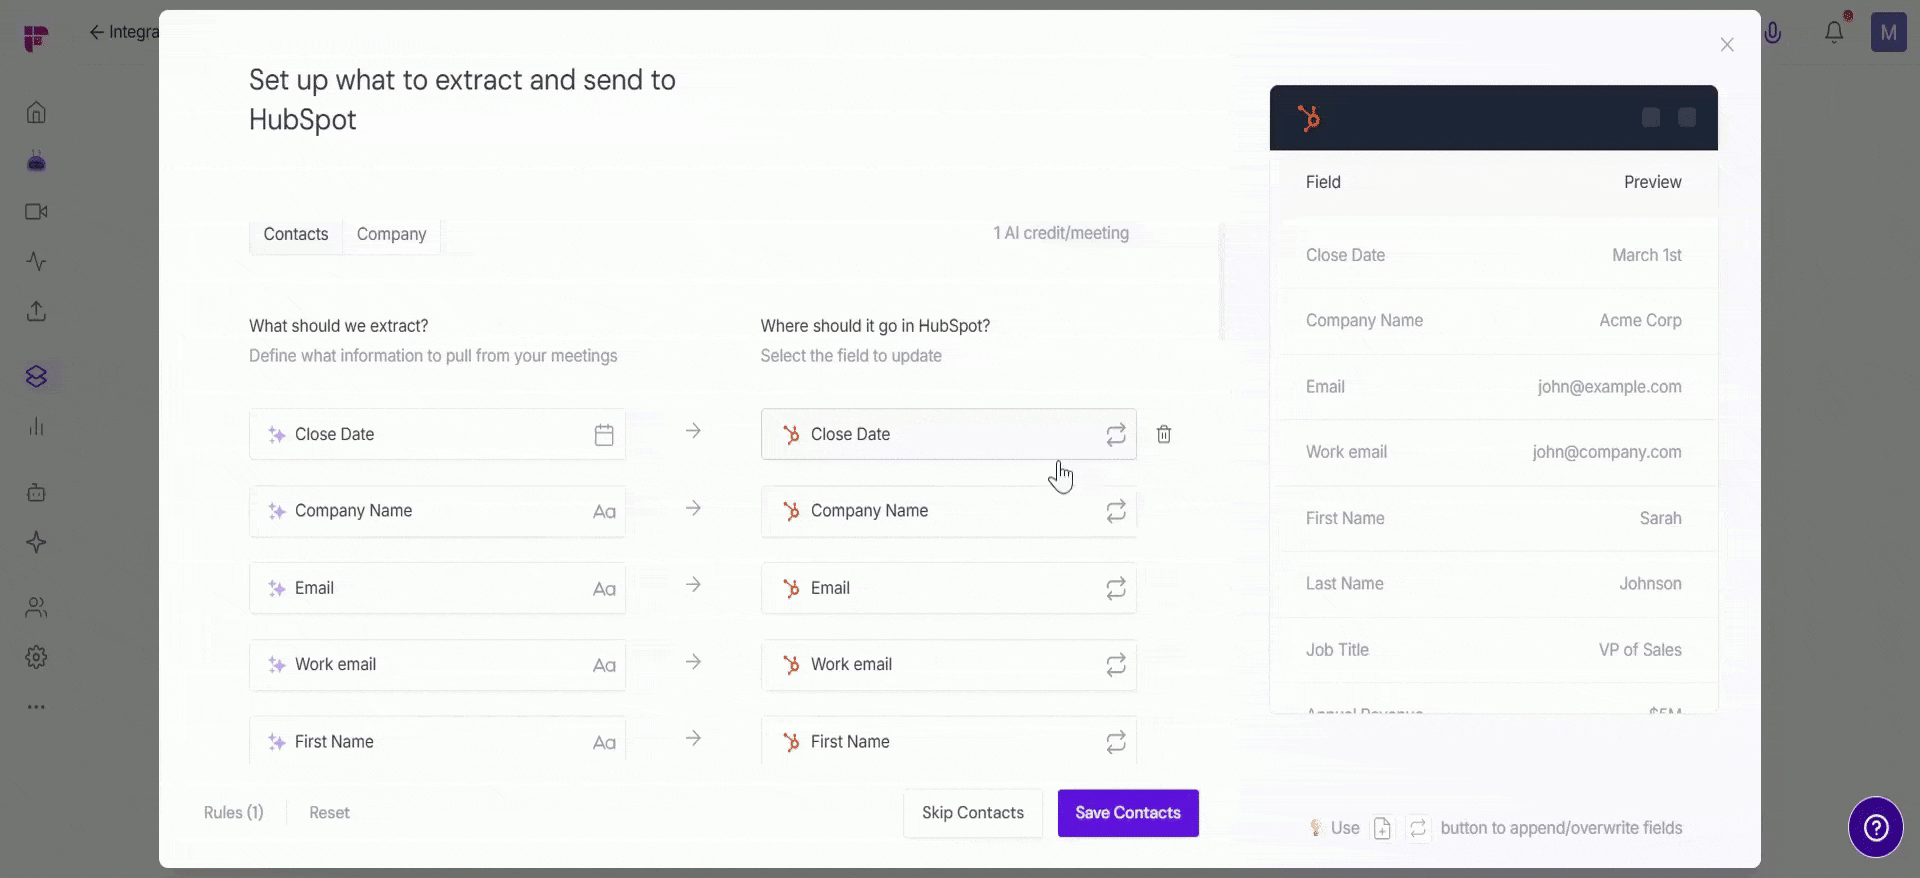Click the app logo at top left

pyautogui.click(x=36, y=38)
